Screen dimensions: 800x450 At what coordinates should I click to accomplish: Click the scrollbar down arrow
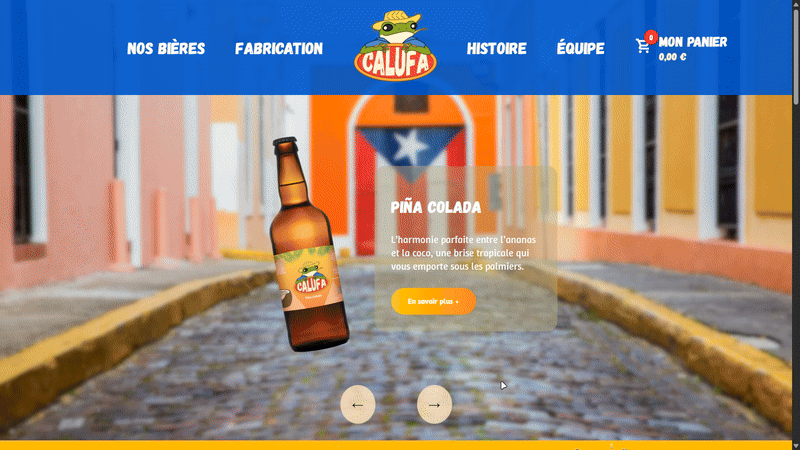coord(796,446)
